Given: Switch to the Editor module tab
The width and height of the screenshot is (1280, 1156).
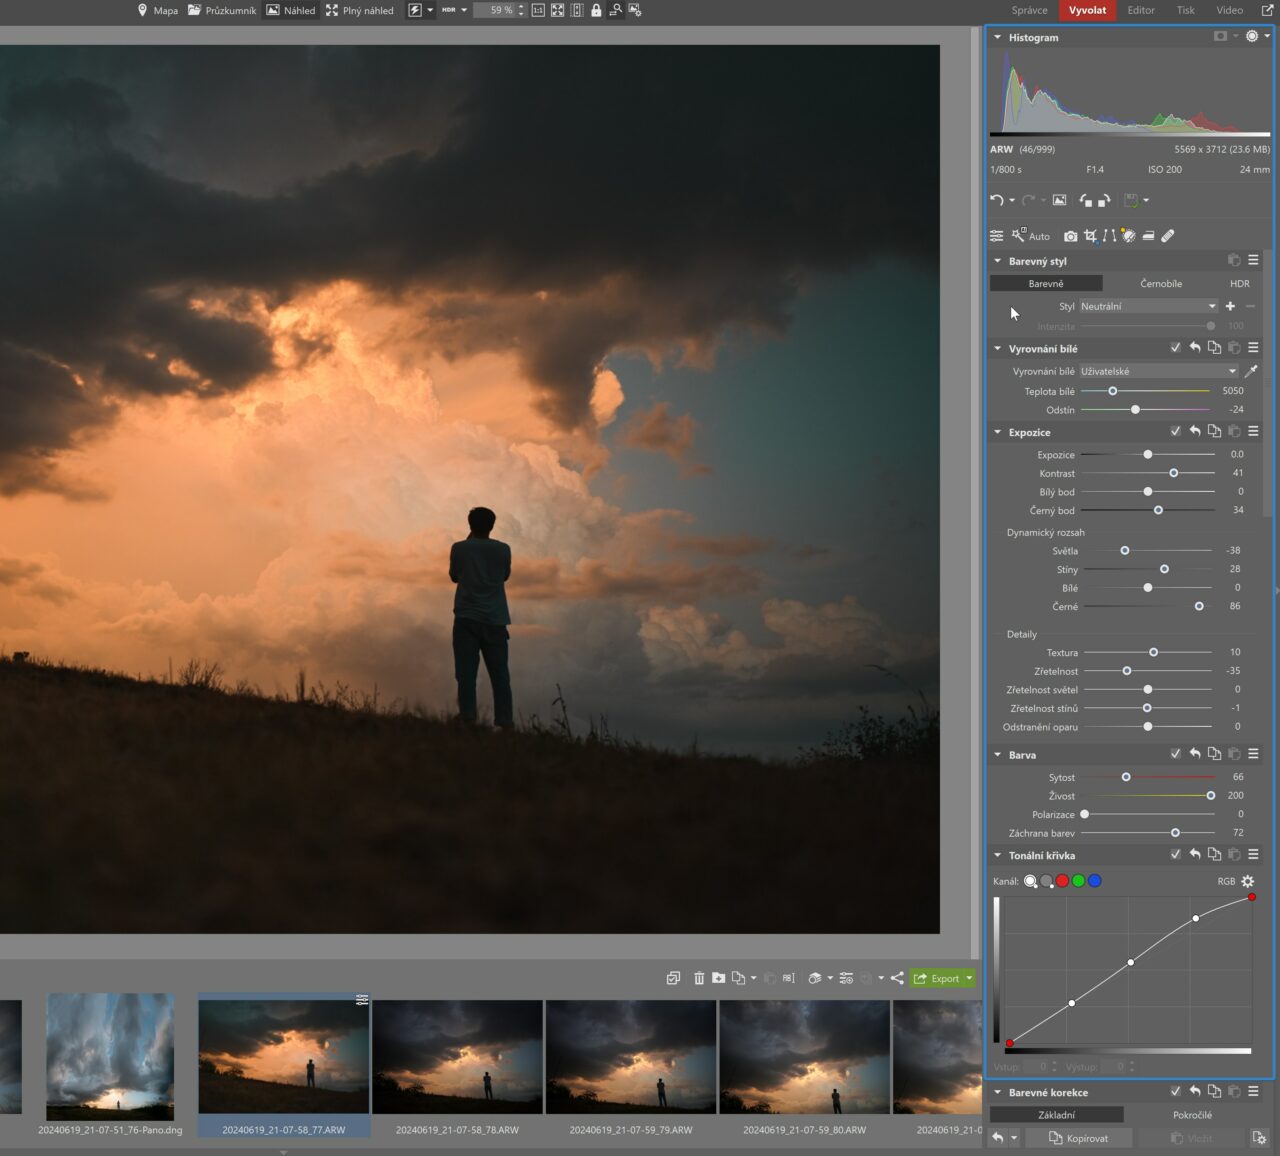Looking at the screenshot, I should 1140,10.
